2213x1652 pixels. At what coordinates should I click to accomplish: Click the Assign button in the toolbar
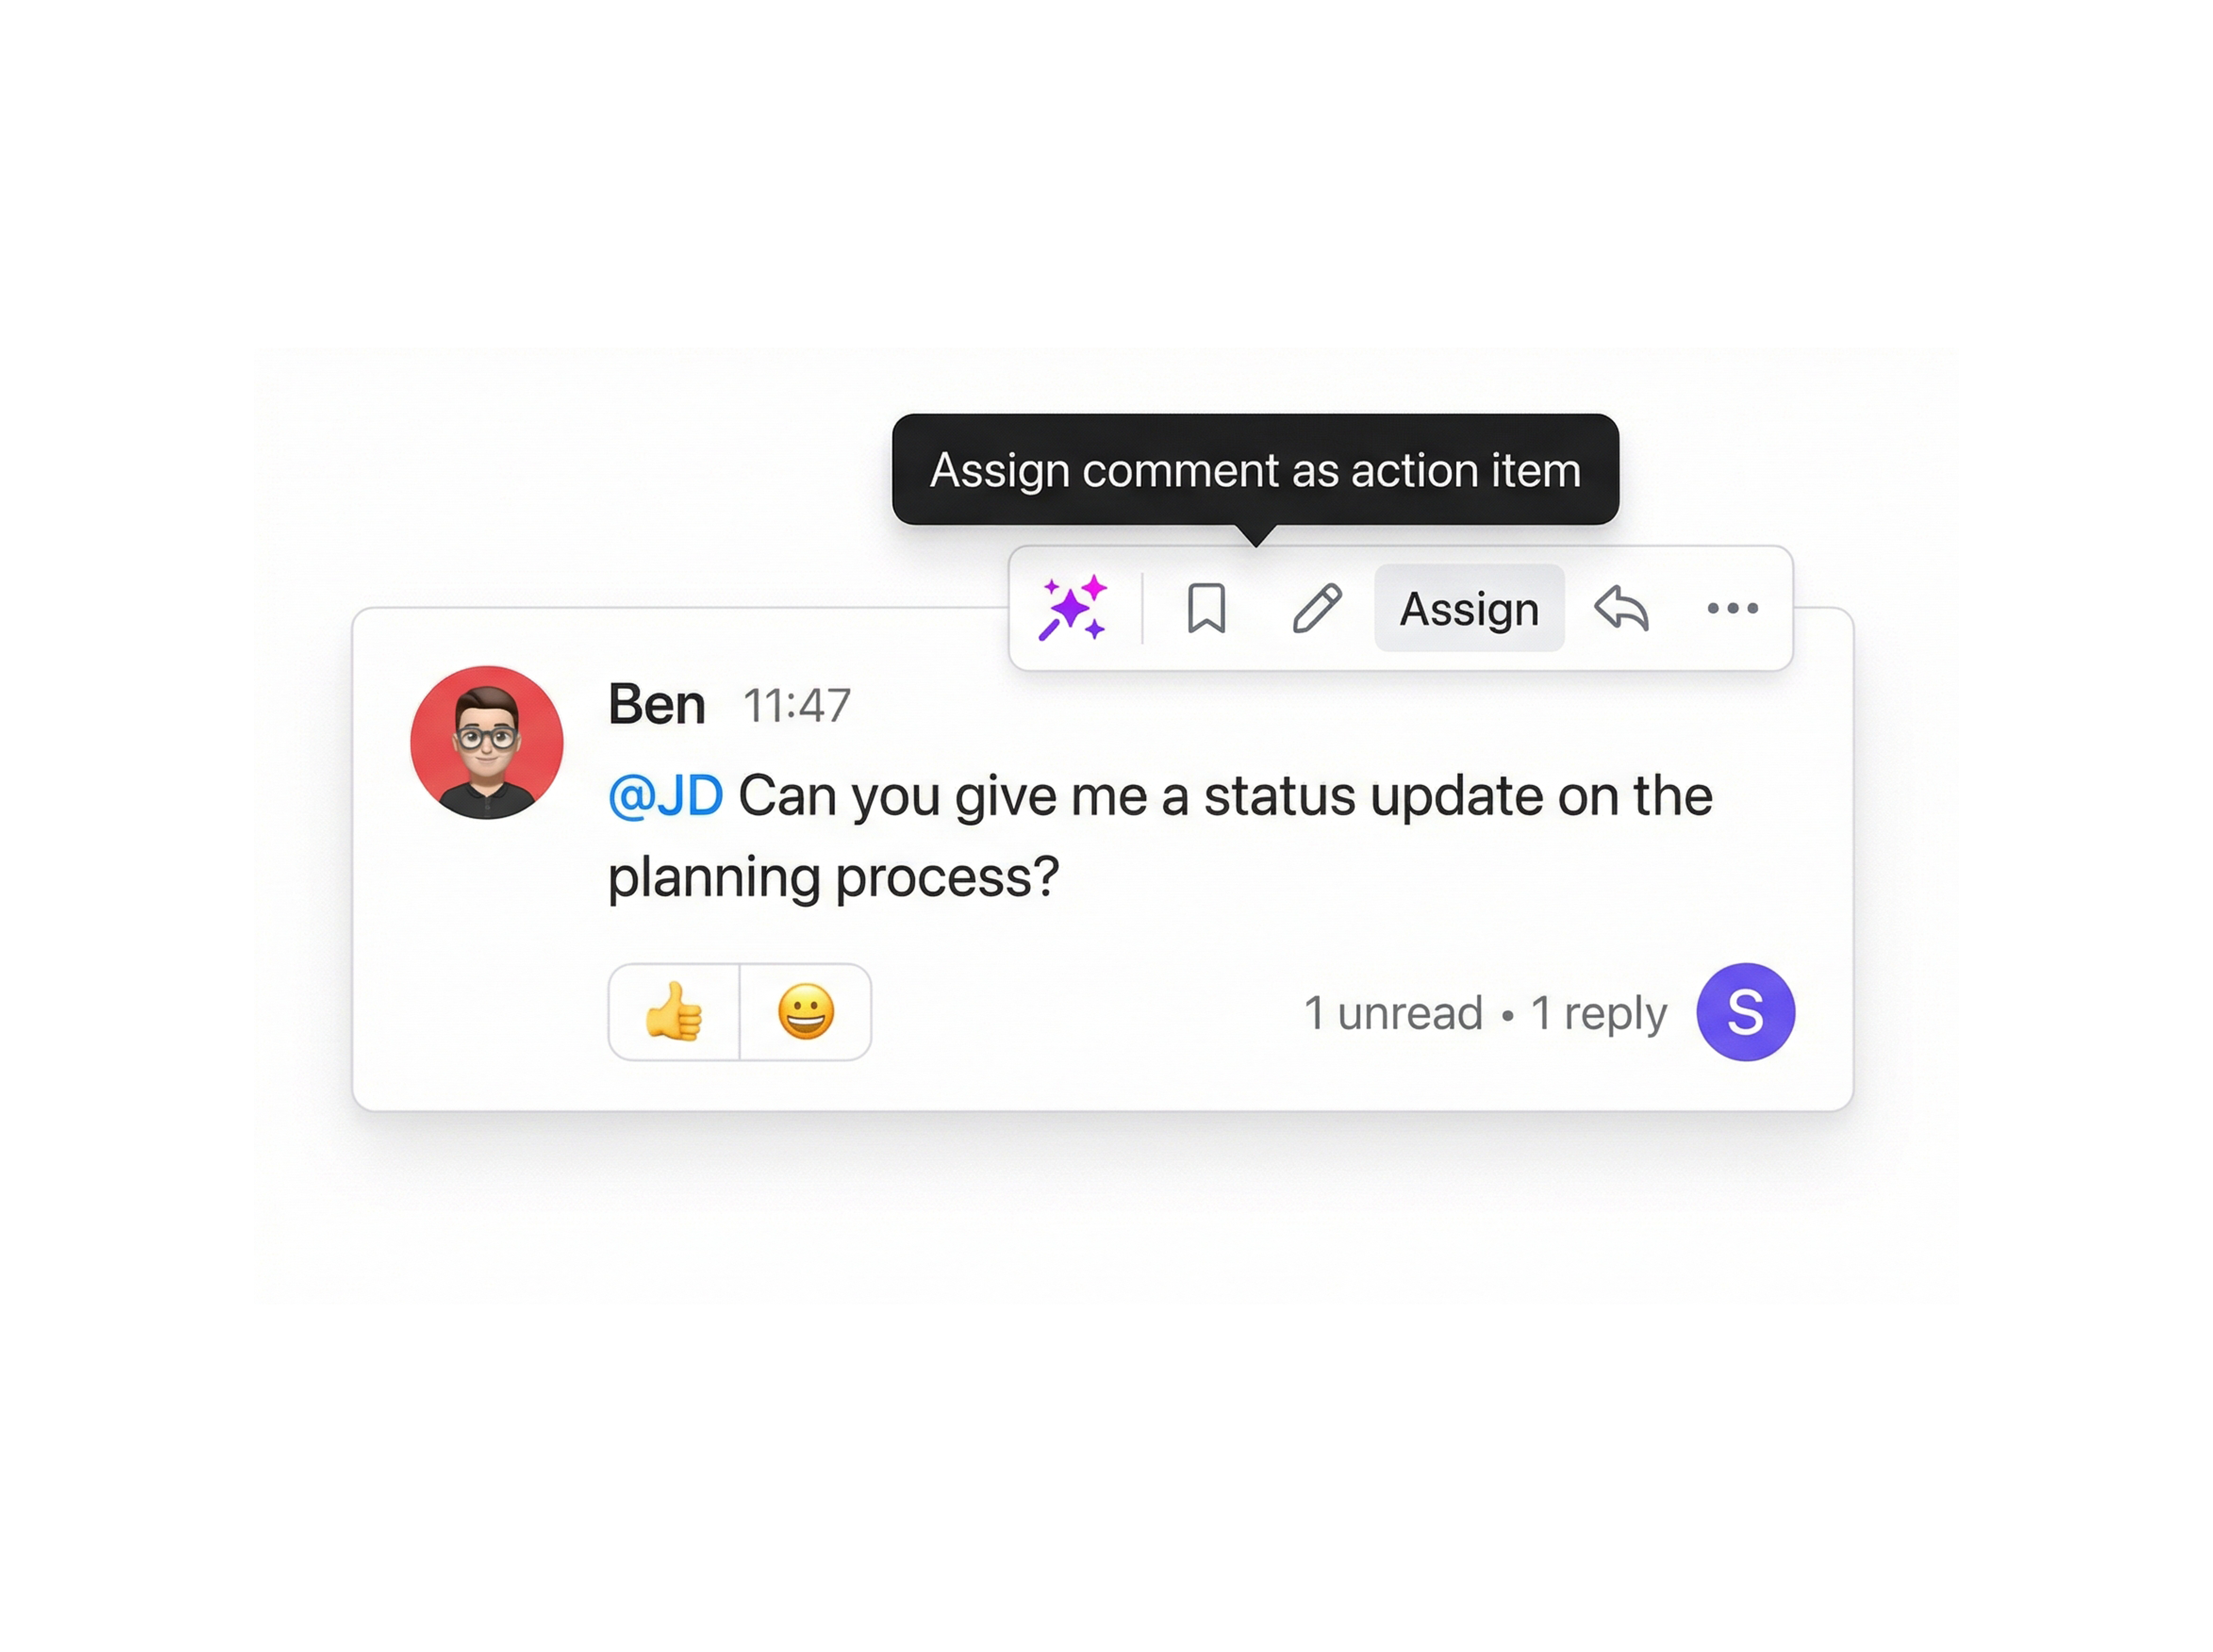pos(1468,608)
